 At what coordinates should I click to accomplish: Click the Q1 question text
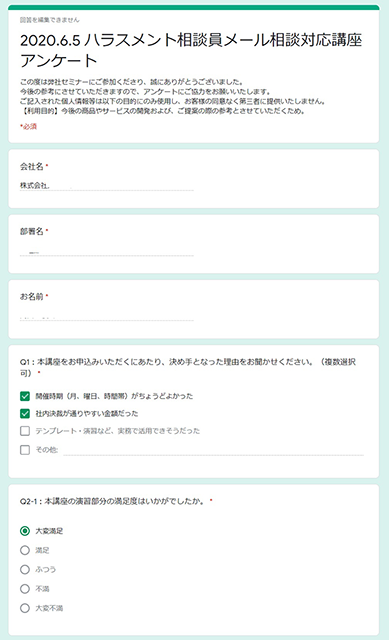[x=188, y=367]
